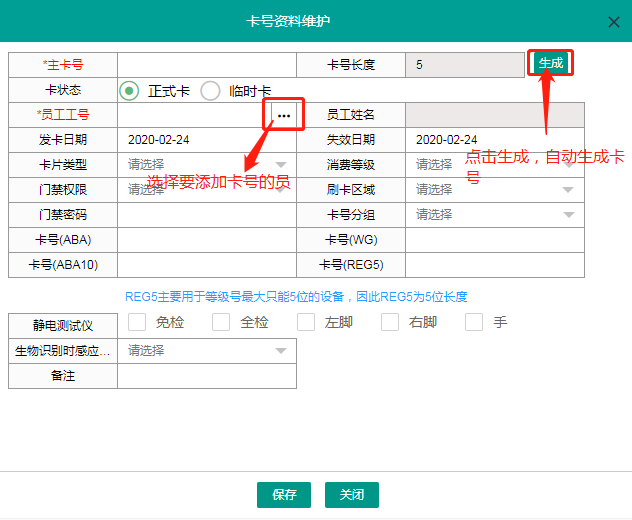
Task: Toggle the 右脚 checkbox
Action: click(x=390, y=322)
